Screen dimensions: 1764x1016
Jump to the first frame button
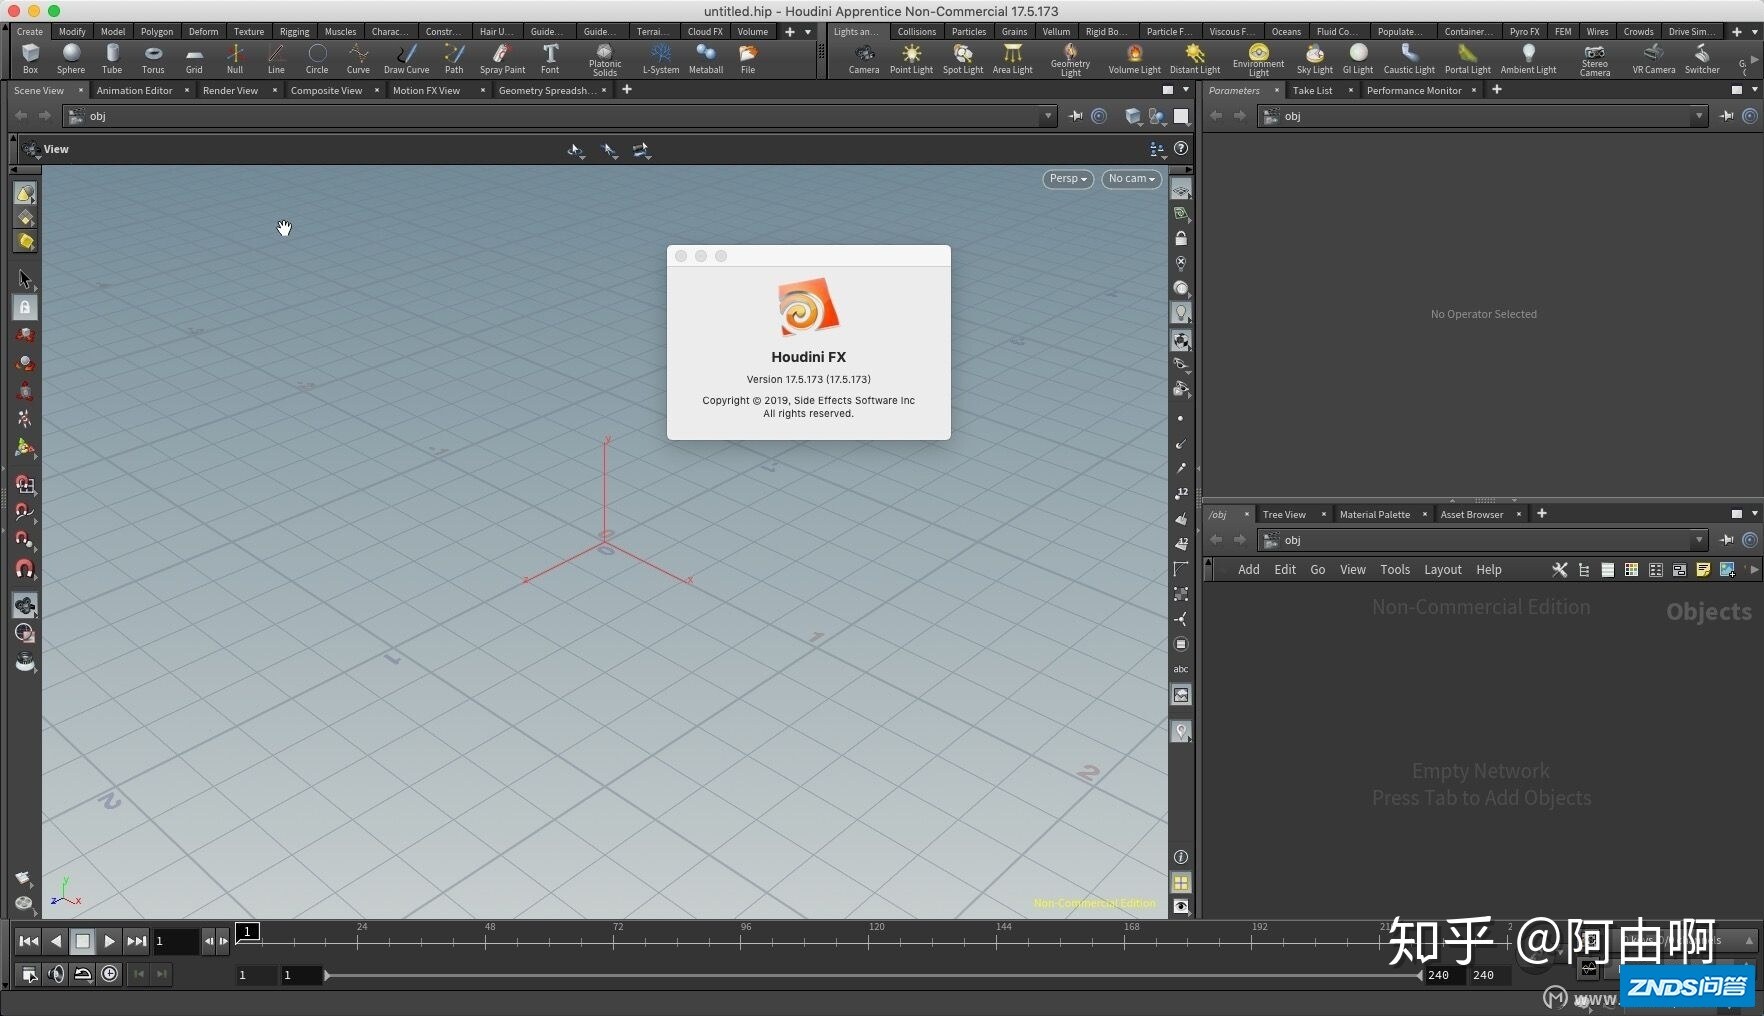(x=29, y=941)
